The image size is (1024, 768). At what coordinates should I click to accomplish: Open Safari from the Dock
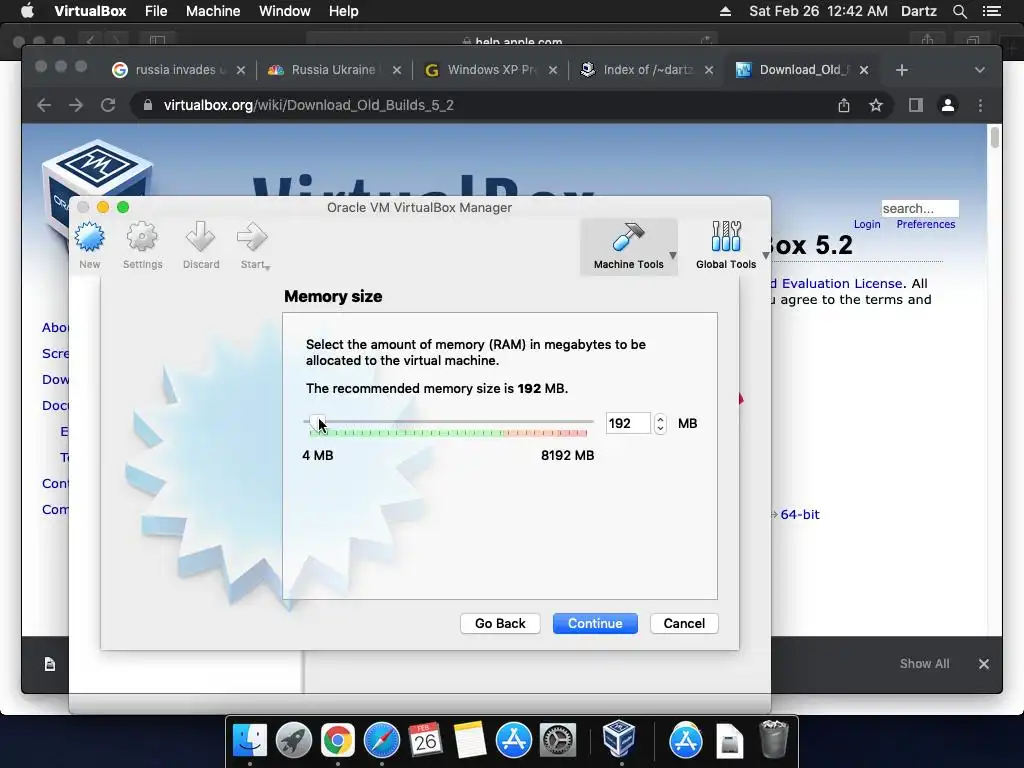[381, 740]
